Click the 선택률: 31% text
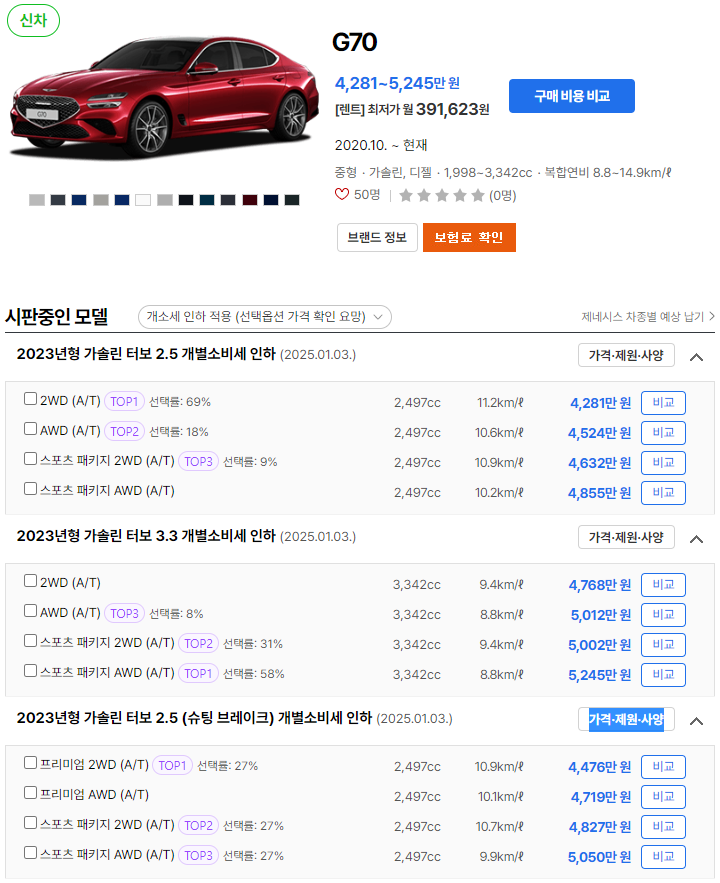 tap(253, 644)
